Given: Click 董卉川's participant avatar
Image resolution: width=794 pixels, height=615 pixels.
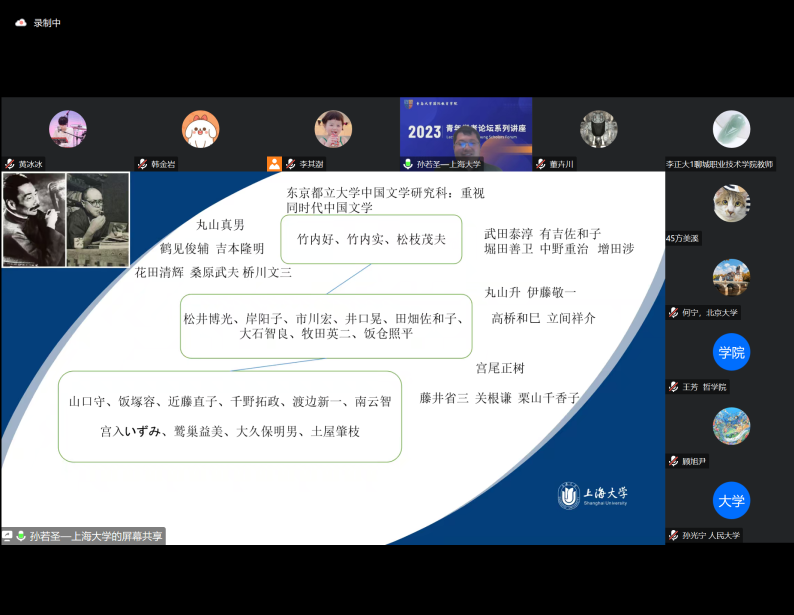Looking at the screenshot, I should pyautogui.click(x=599, y=129).
